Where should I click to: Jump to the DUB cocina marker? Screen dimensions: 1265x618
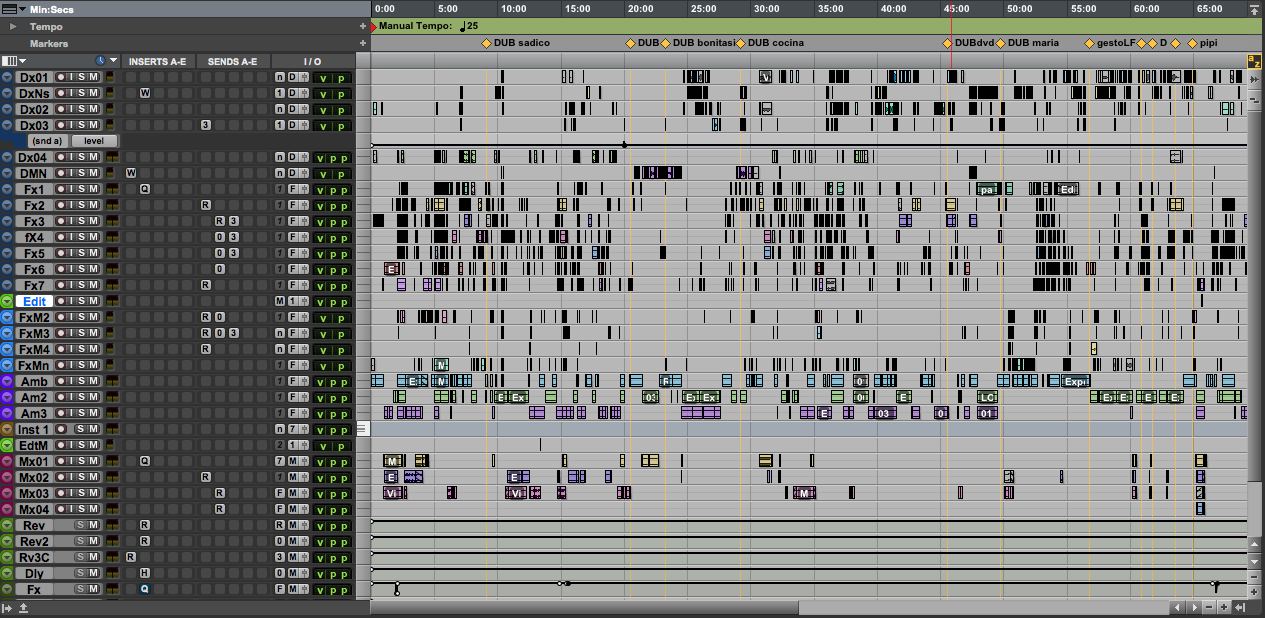(x=741, y=43)
